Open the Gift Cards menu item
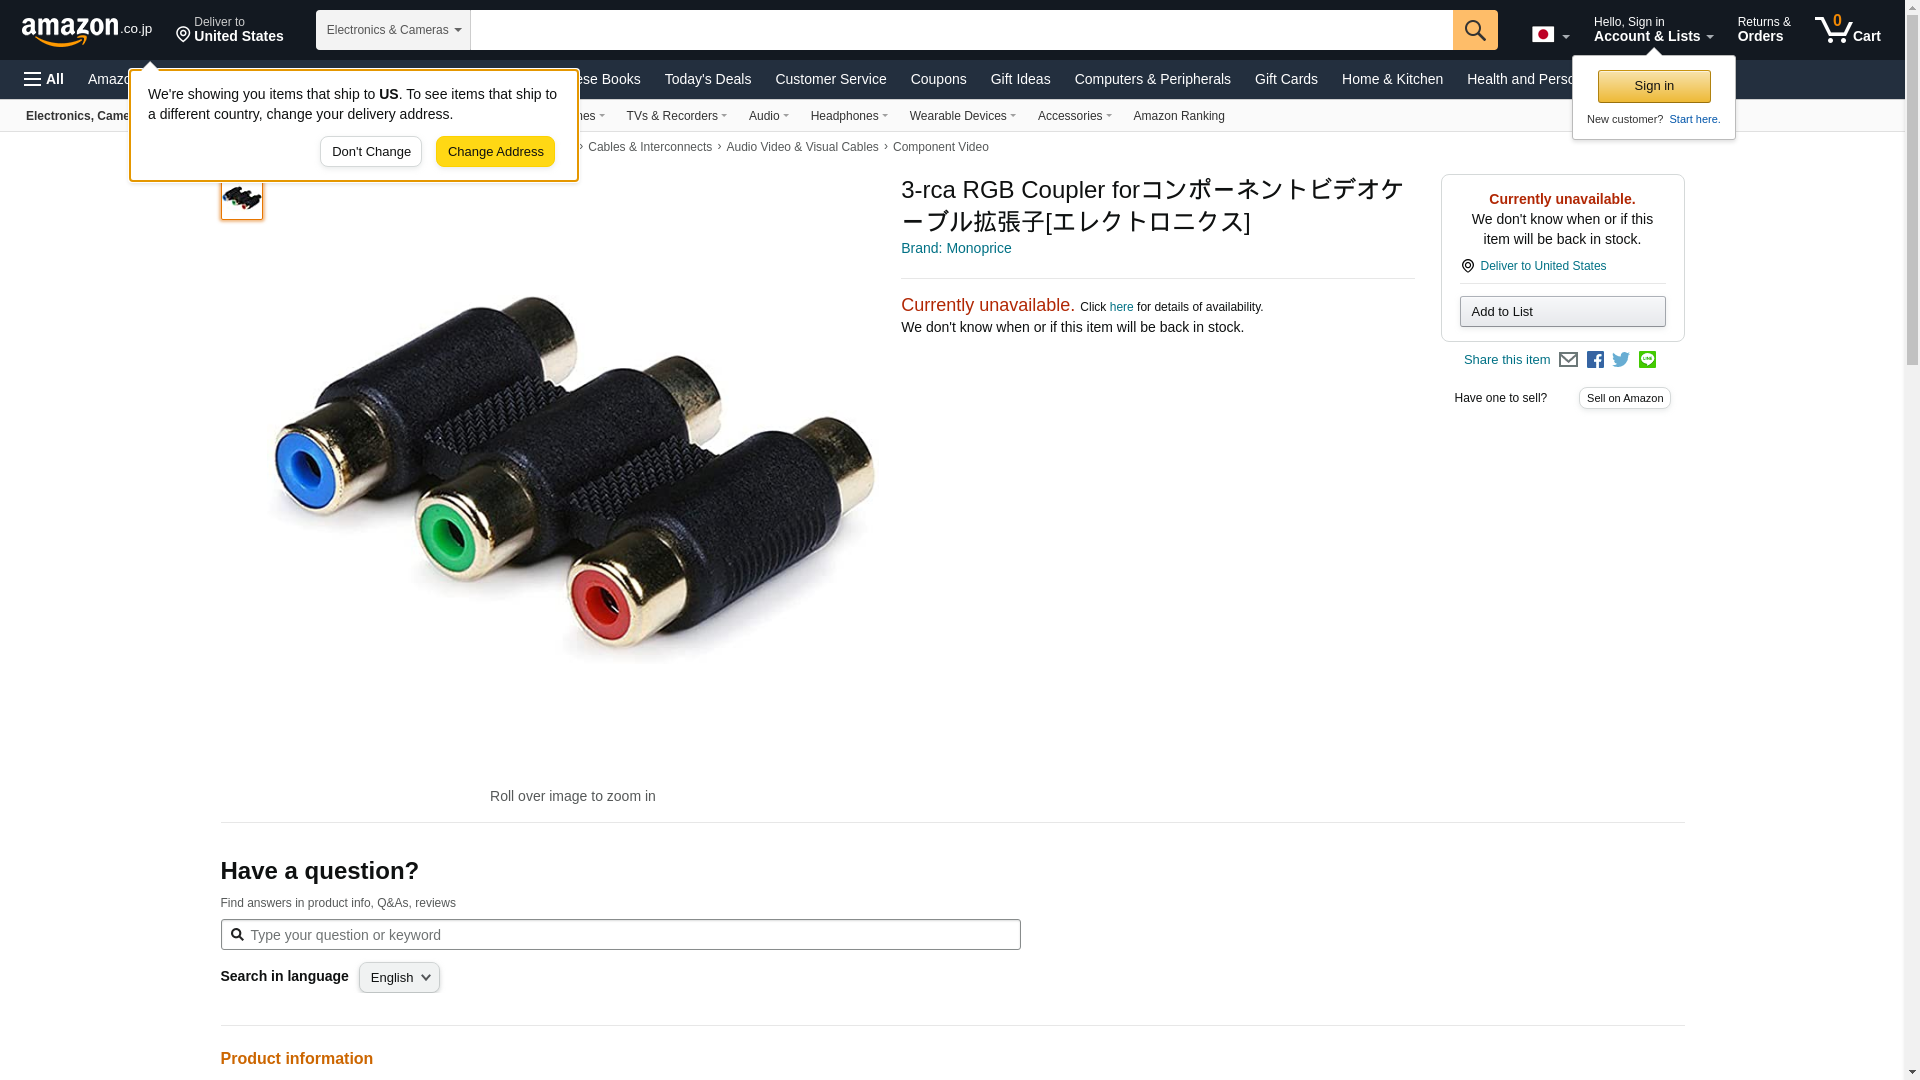 (x=1286, y=79)
